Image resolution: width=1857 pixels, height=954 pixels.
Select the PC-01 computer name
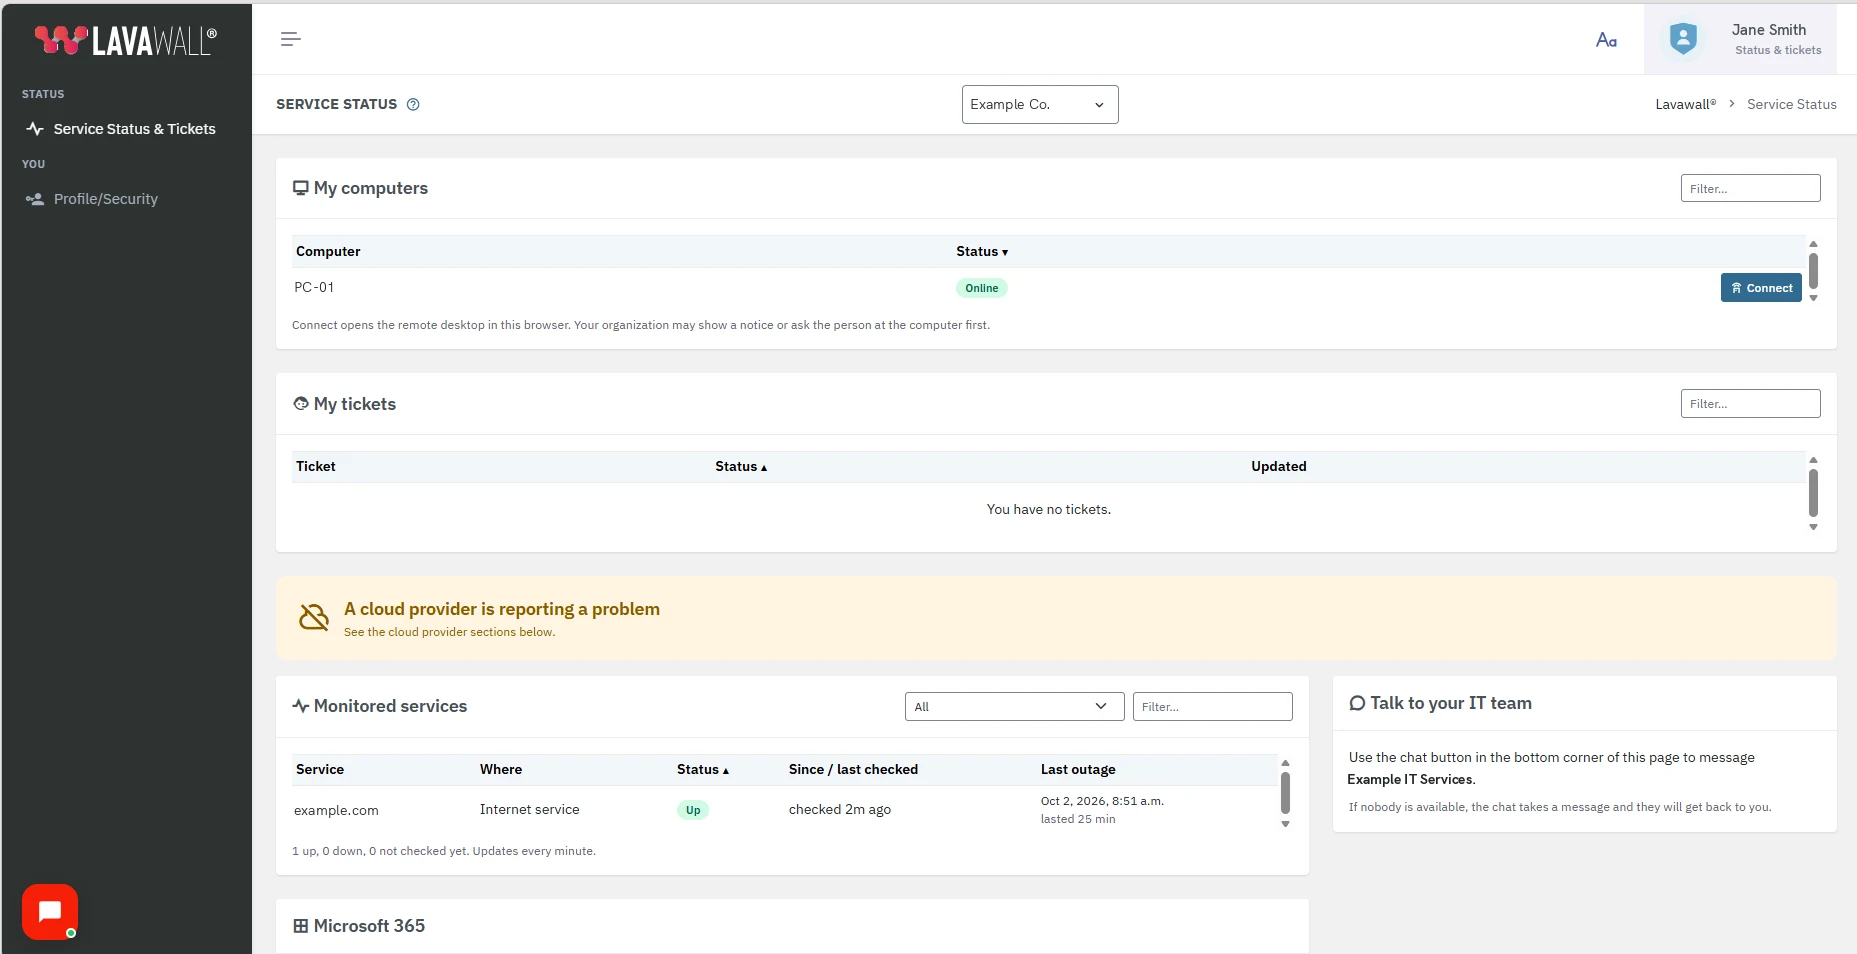point(314,287)
